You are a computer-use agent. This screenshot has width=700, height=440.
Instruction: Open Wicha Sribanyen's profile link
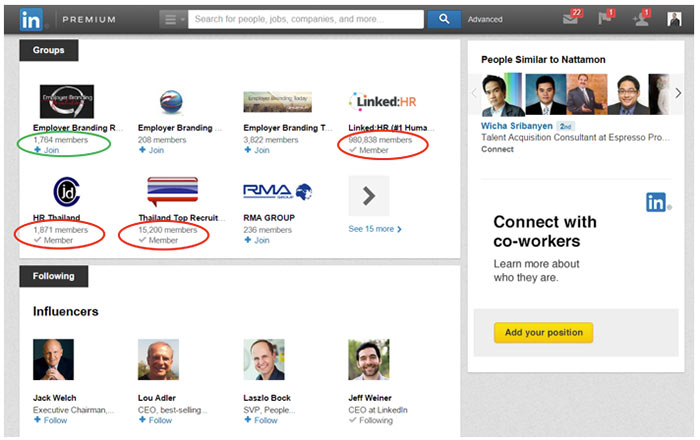click(x=517, y=126)
